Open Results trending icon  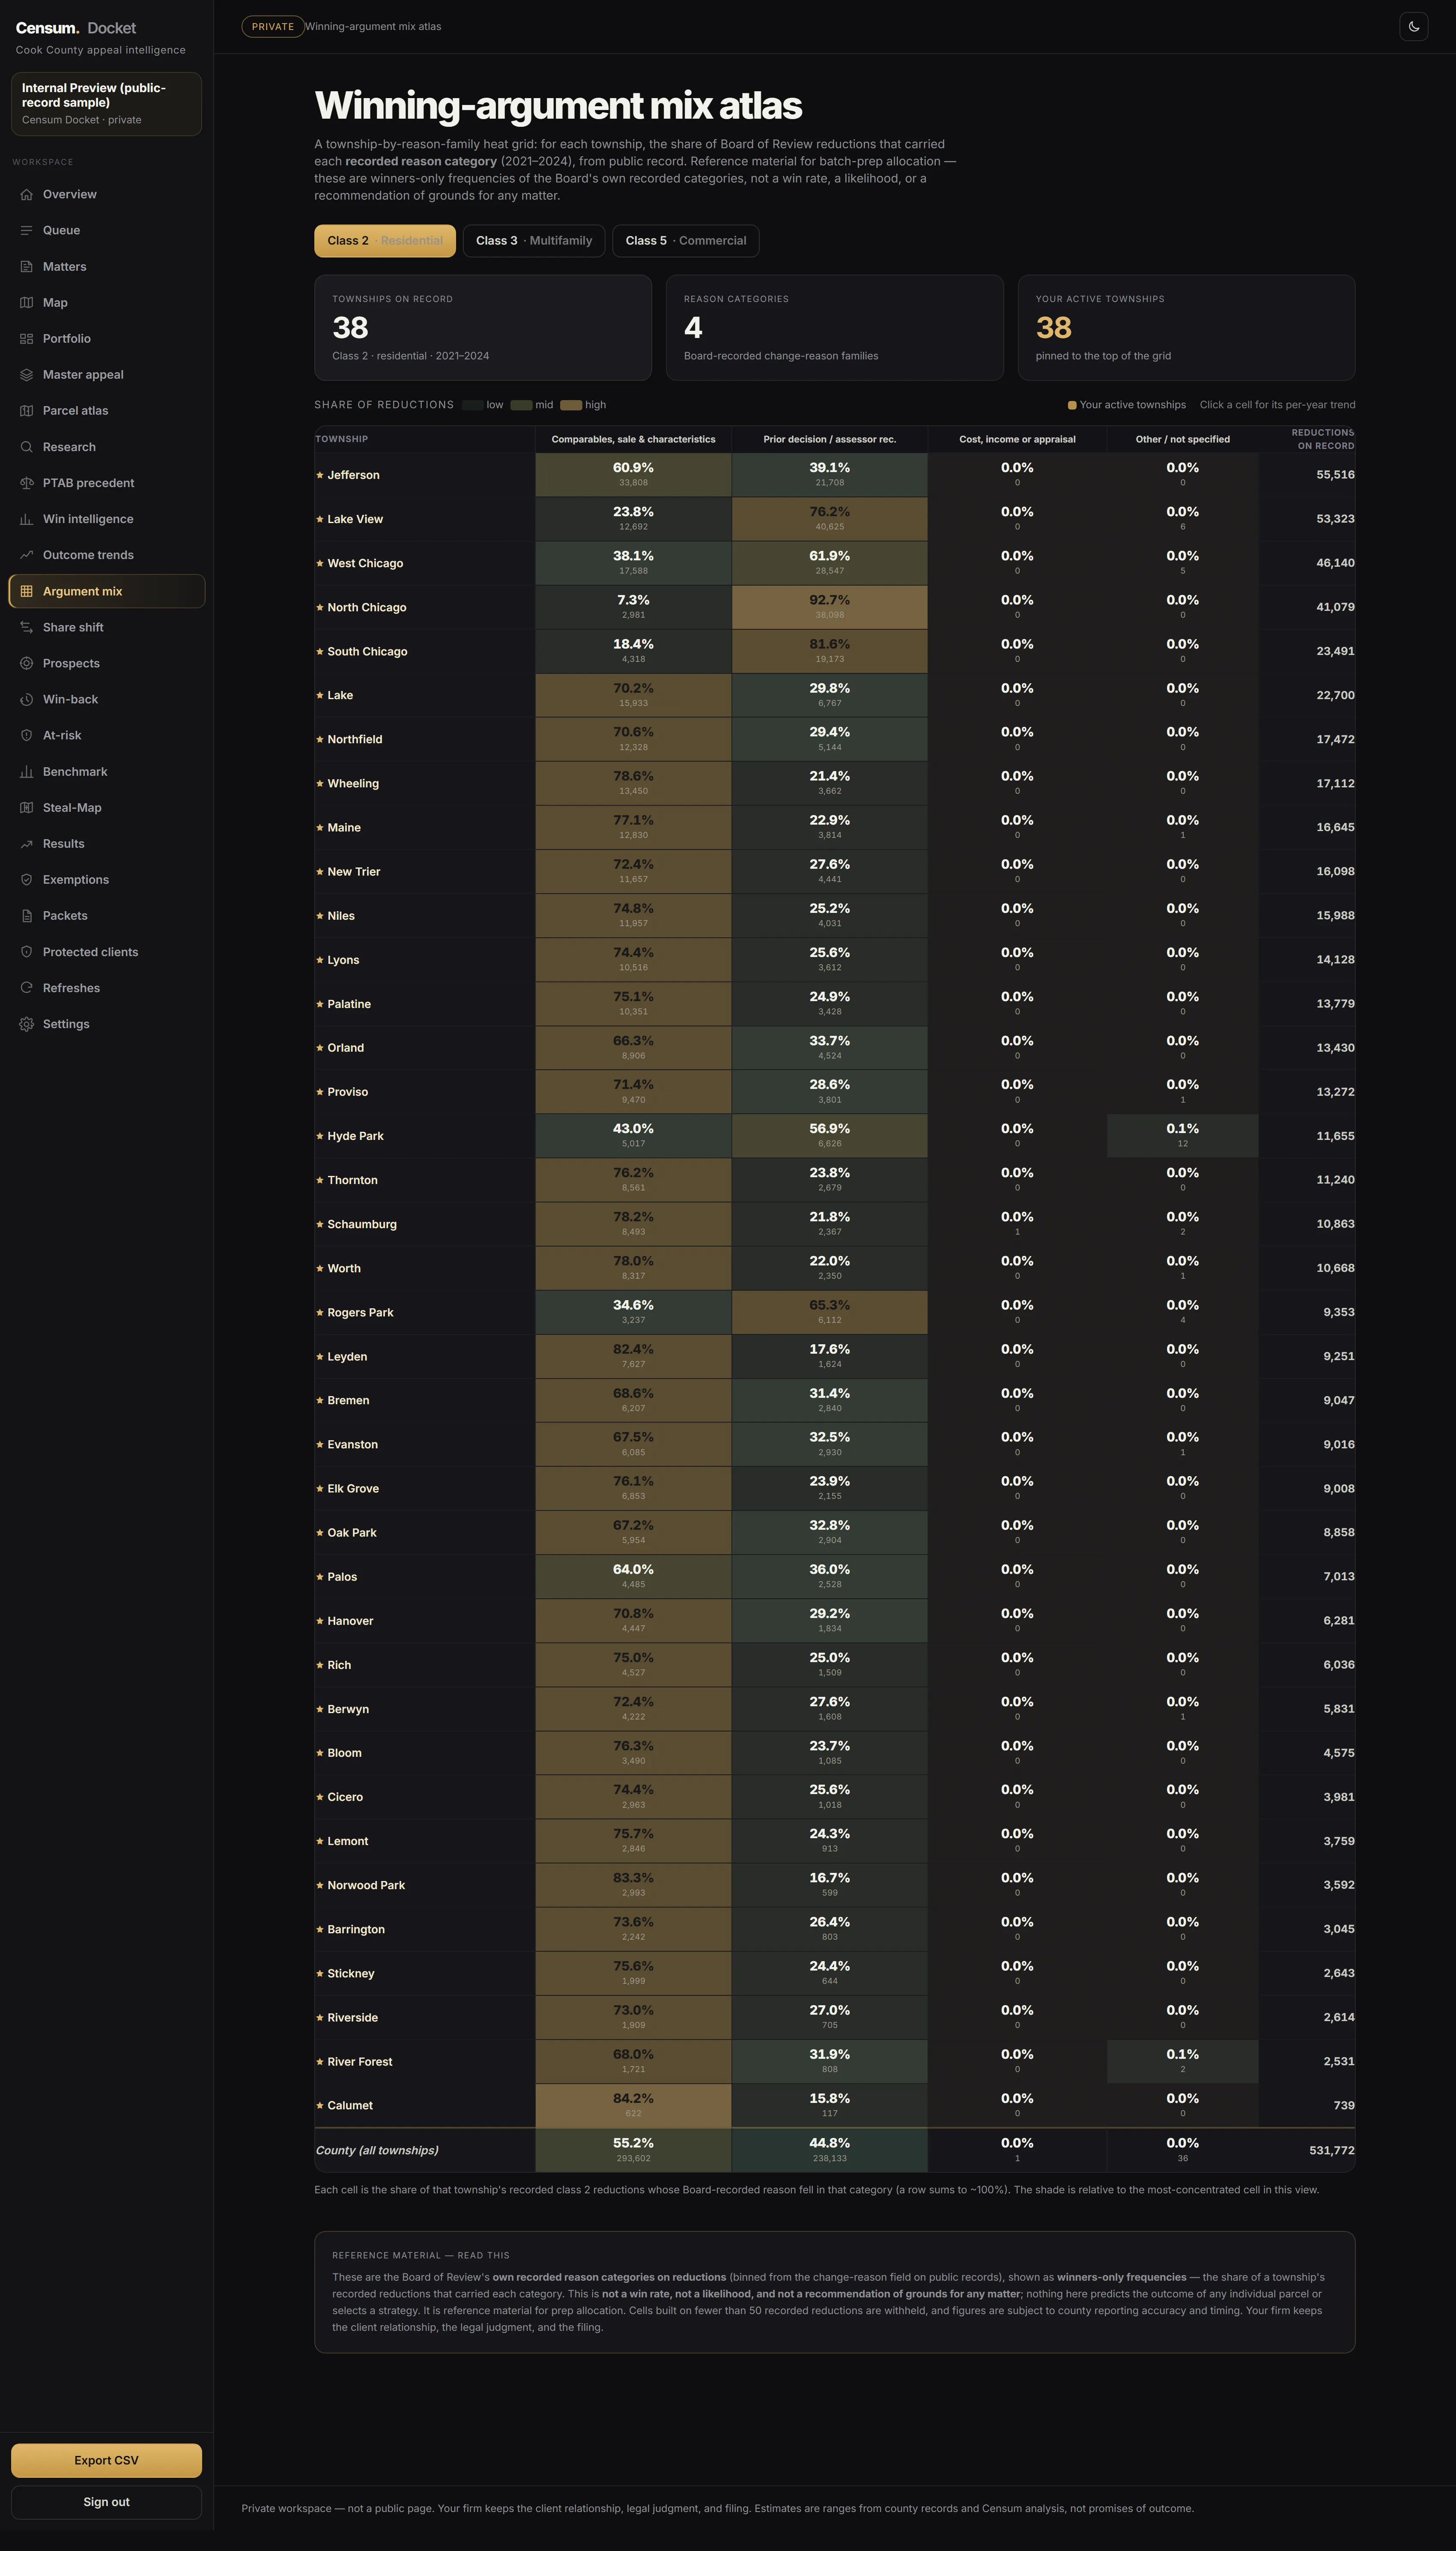click(27, 844)
